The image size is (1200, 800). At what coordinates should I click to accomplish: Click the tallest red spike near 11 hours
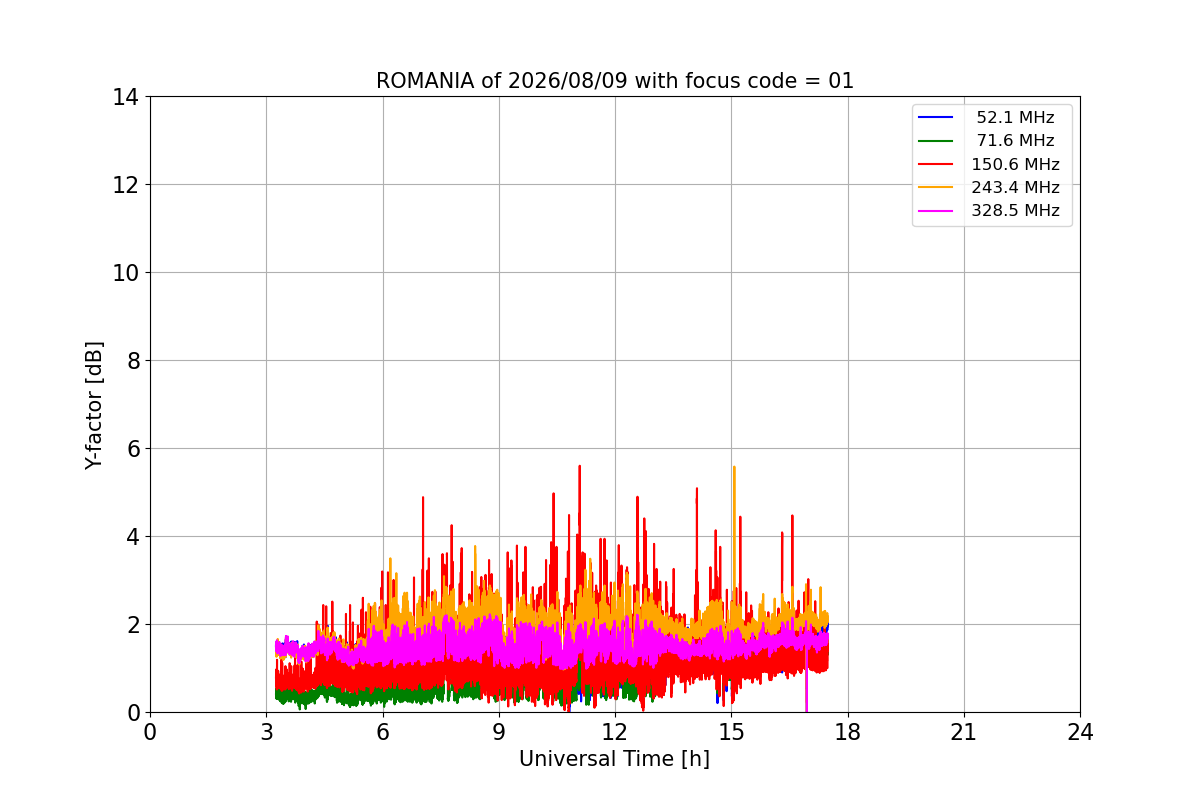[x=579, y=467]
